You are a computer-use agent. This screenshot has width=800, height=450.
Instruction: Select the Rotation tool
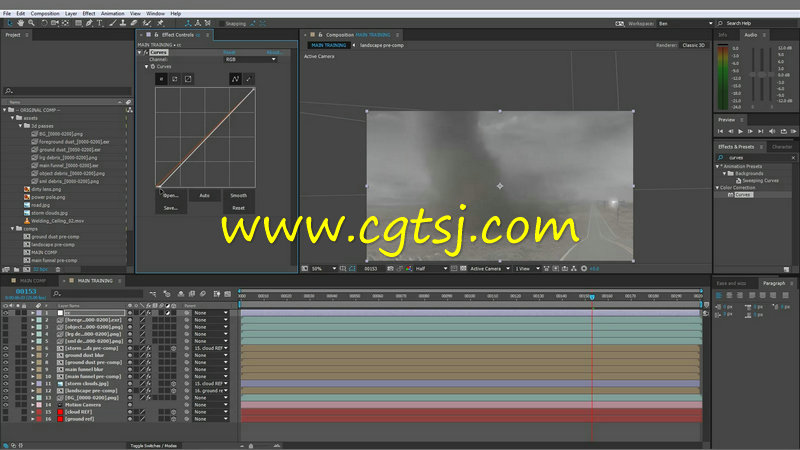pos(44,23)
